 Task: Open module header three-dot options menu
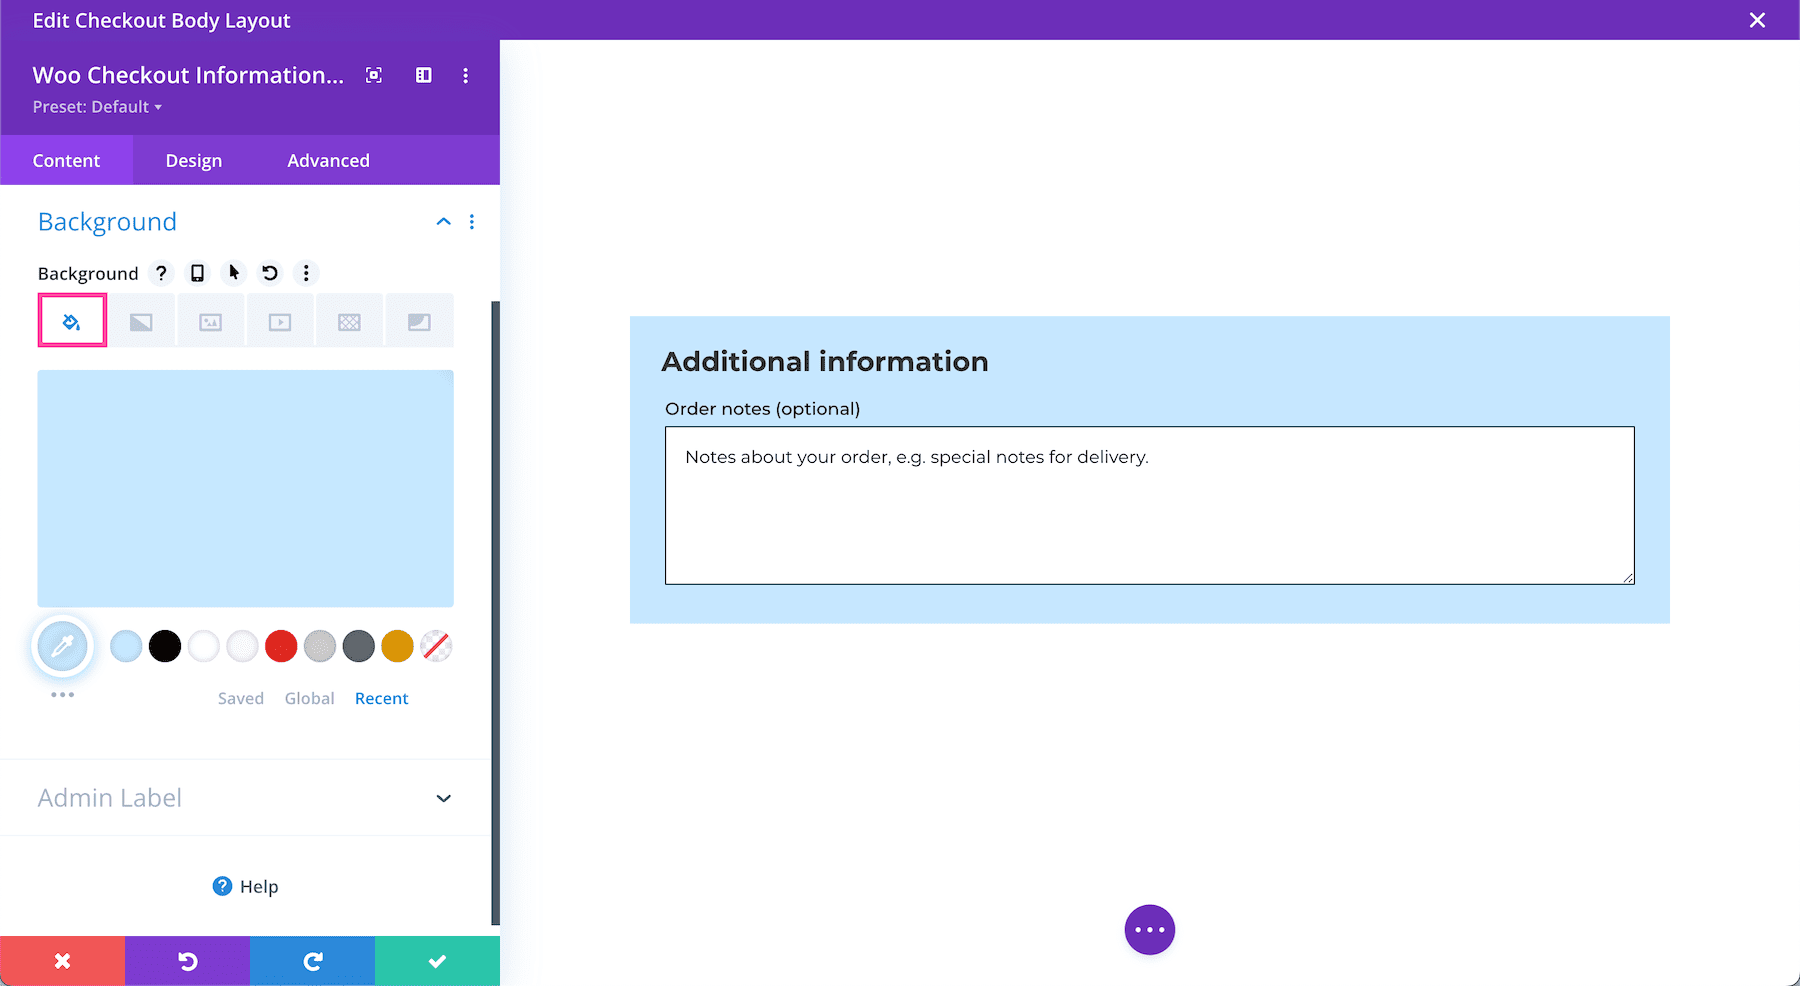click(466, 75)
